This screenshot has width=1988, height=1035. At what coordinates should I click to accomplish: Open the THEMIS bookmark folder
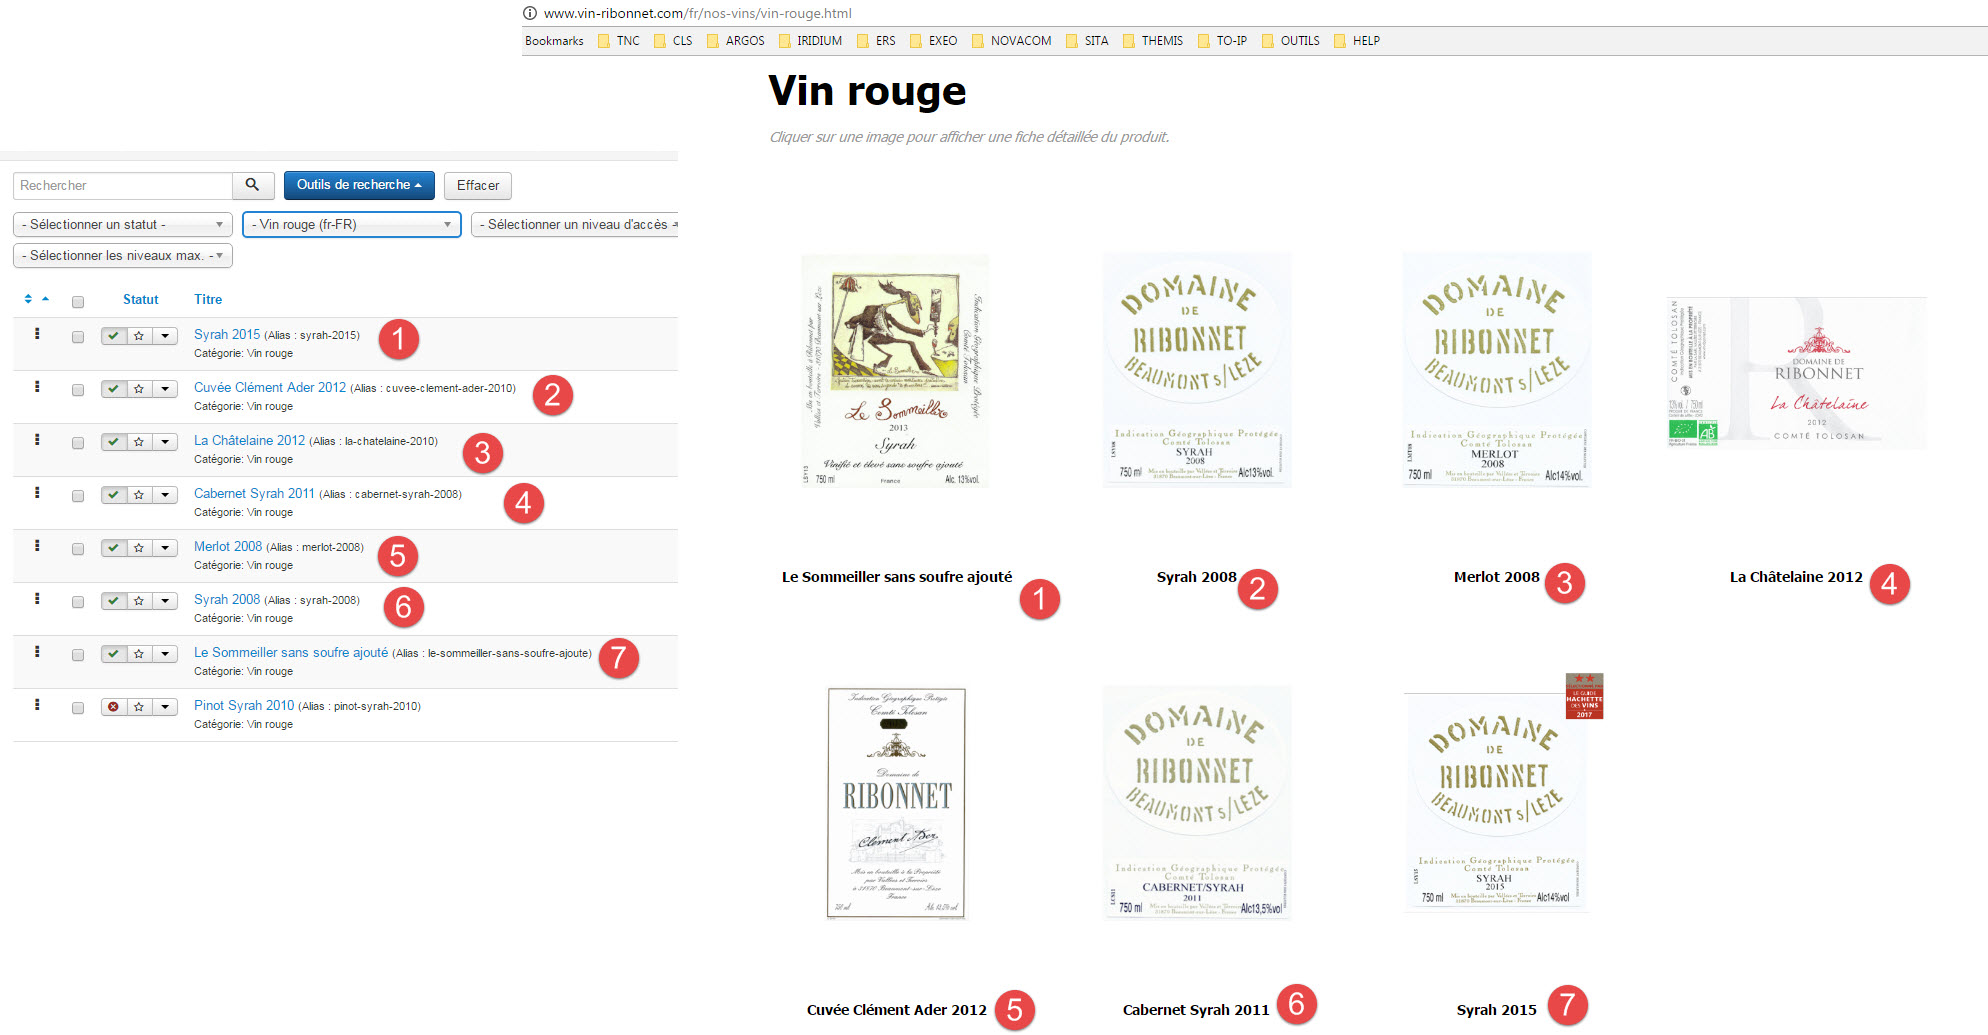[x=1153, y=41]
